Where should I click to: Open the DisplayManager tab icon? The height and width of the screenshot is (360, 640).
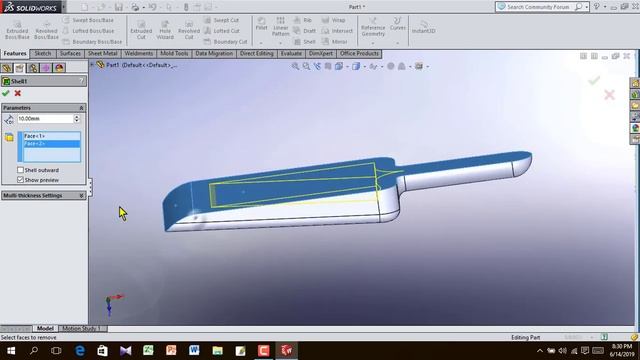pyautogui.click(x=59, y=68)
